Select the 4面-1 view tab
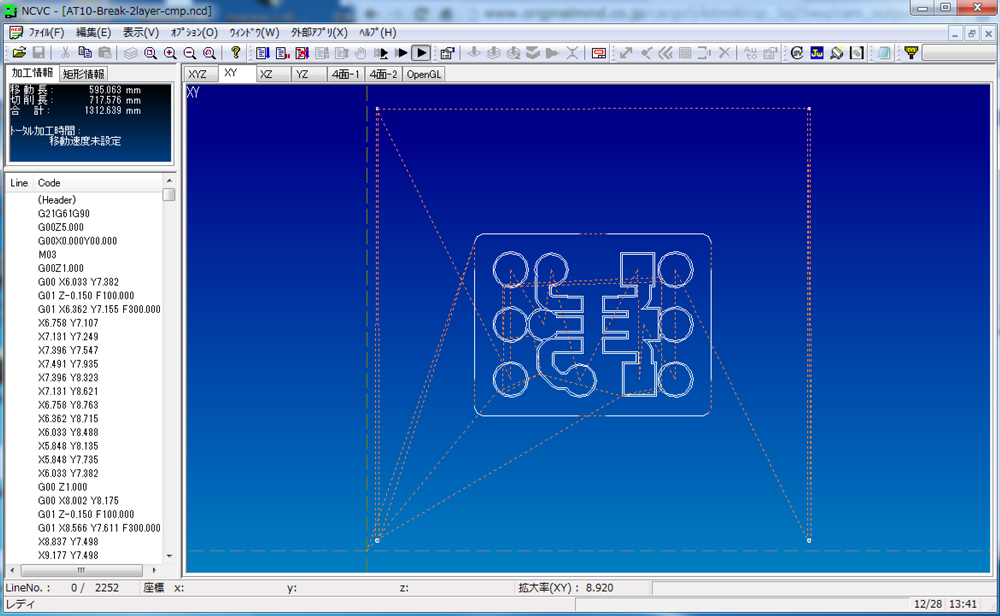Image resolution: width=1000 pixels, height=616 pixels. point(346,74)
